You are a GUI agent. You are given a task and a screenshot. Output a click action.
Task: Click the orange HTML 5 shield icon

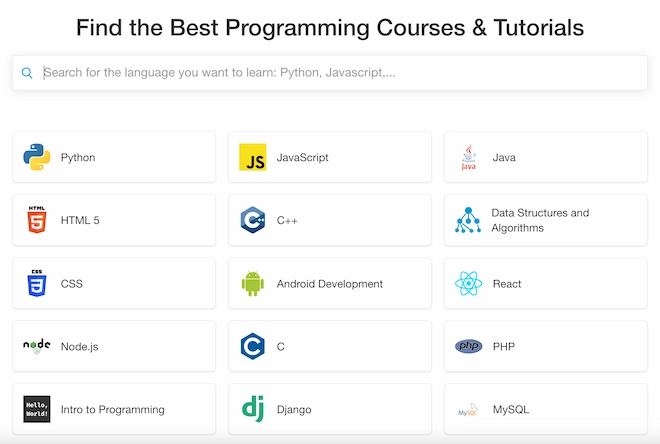point(37,220)
